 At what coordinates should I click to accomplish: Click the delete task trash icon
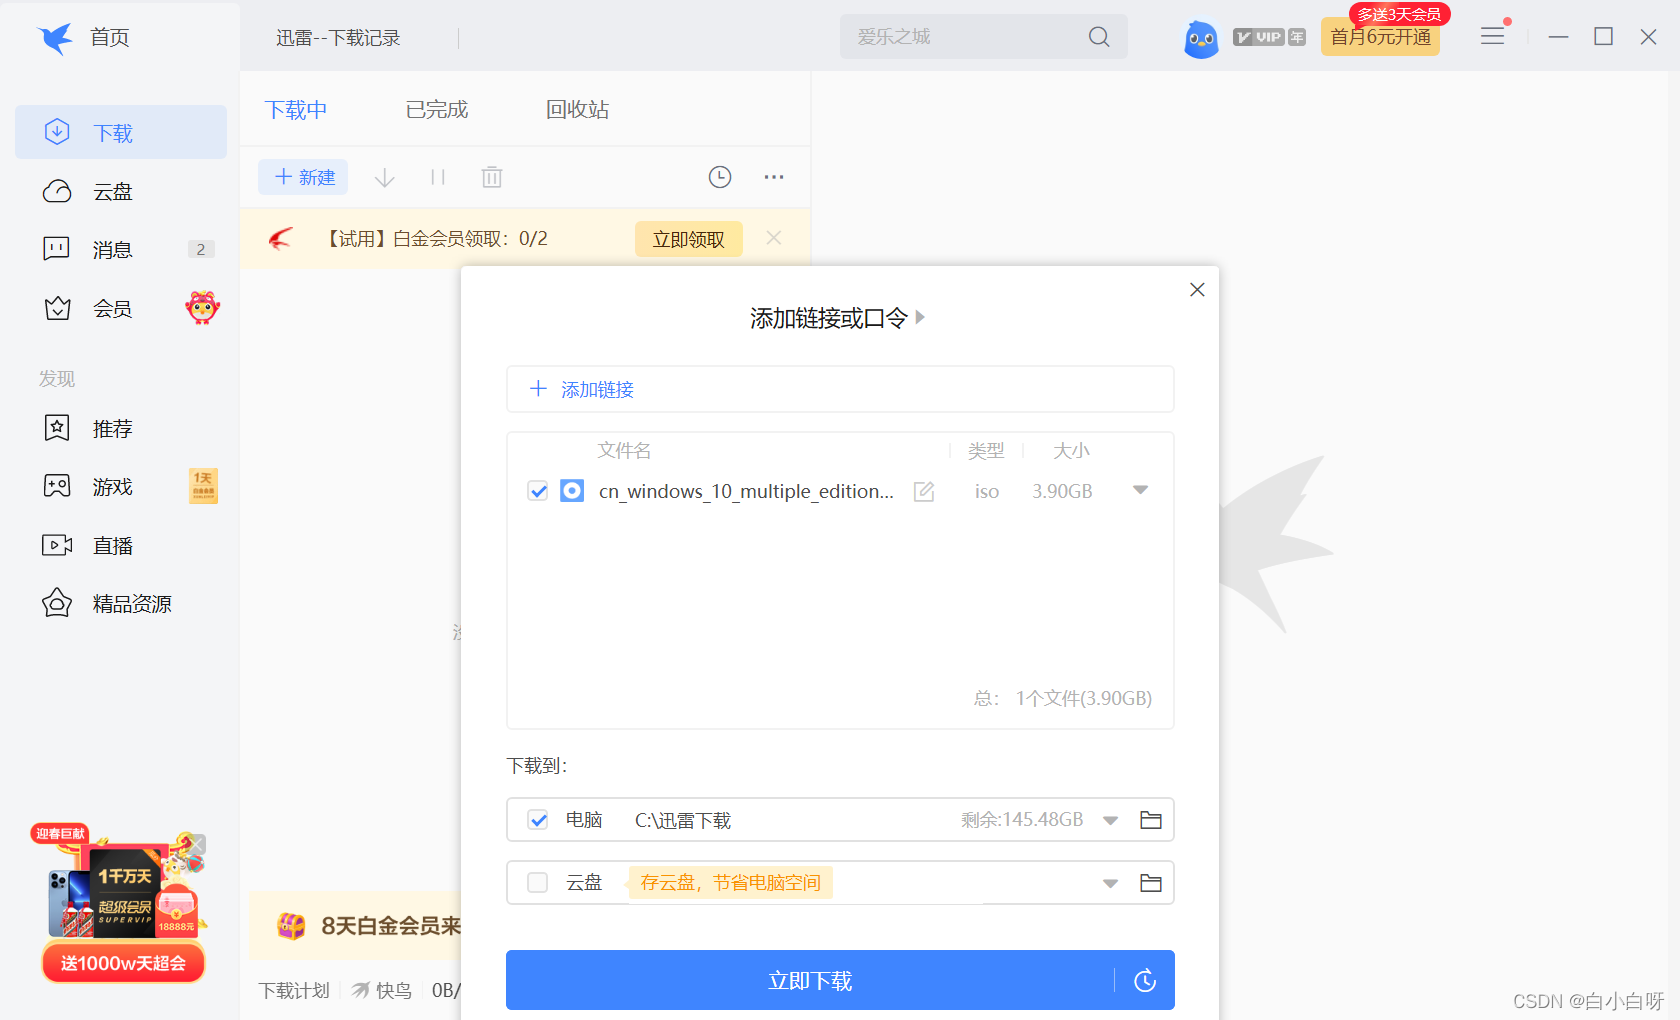(x=491, y=178)
